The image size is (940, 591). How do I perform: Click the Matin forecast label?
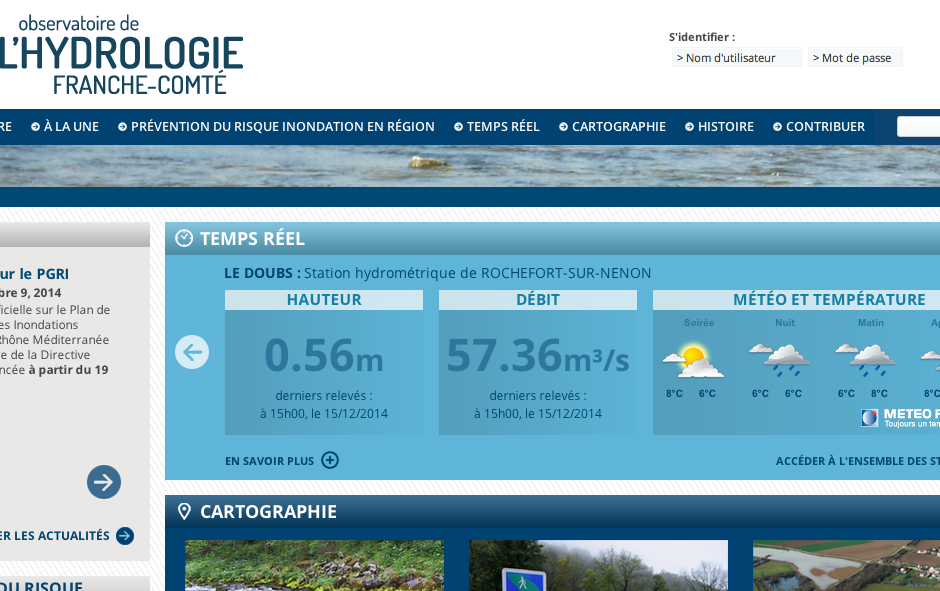[x=870, y=322]
